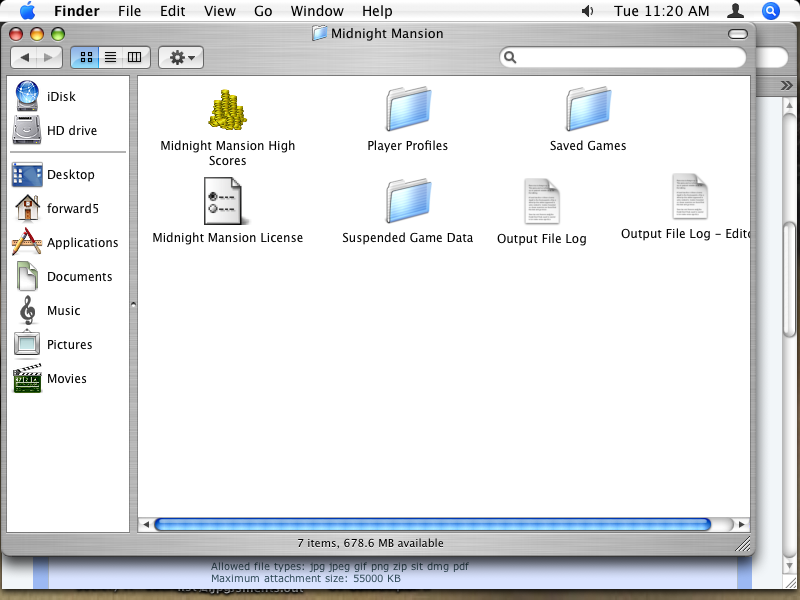This screenshot has width=800, height=600.
Task: Open the Midnight Mansion High Scores file
Action: click(227, 110)
